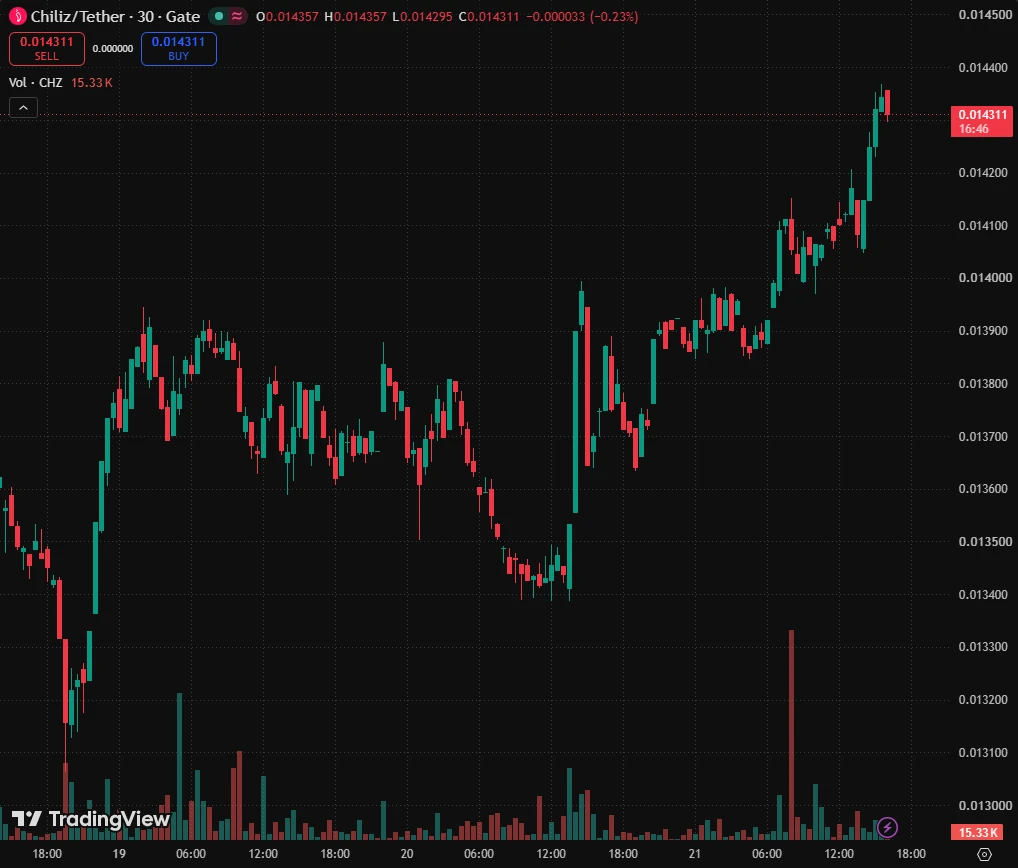
Task: Click the 0.014100 price axis label
Action: tap(985, 226)
